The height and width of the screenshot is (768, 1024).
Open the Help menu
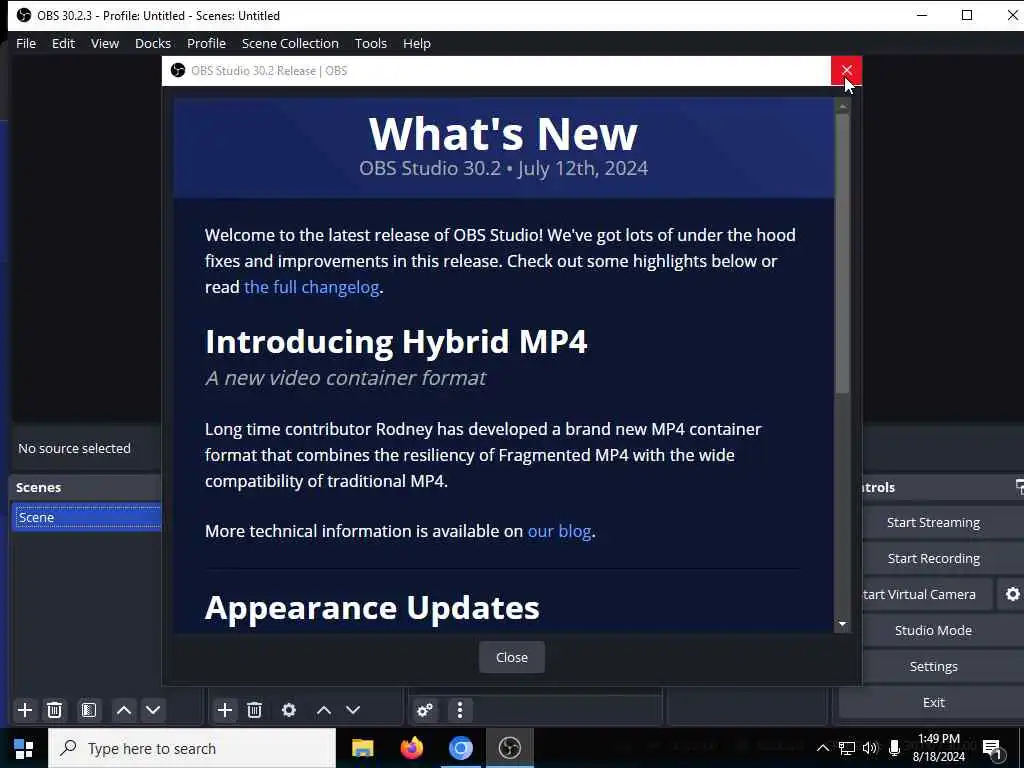tap(417, 43)
